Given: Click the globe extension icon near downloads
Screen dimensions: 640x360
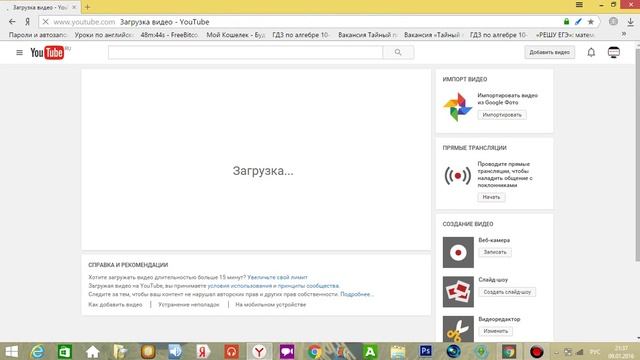Looking at the screenshot, I should coord(613,22).
